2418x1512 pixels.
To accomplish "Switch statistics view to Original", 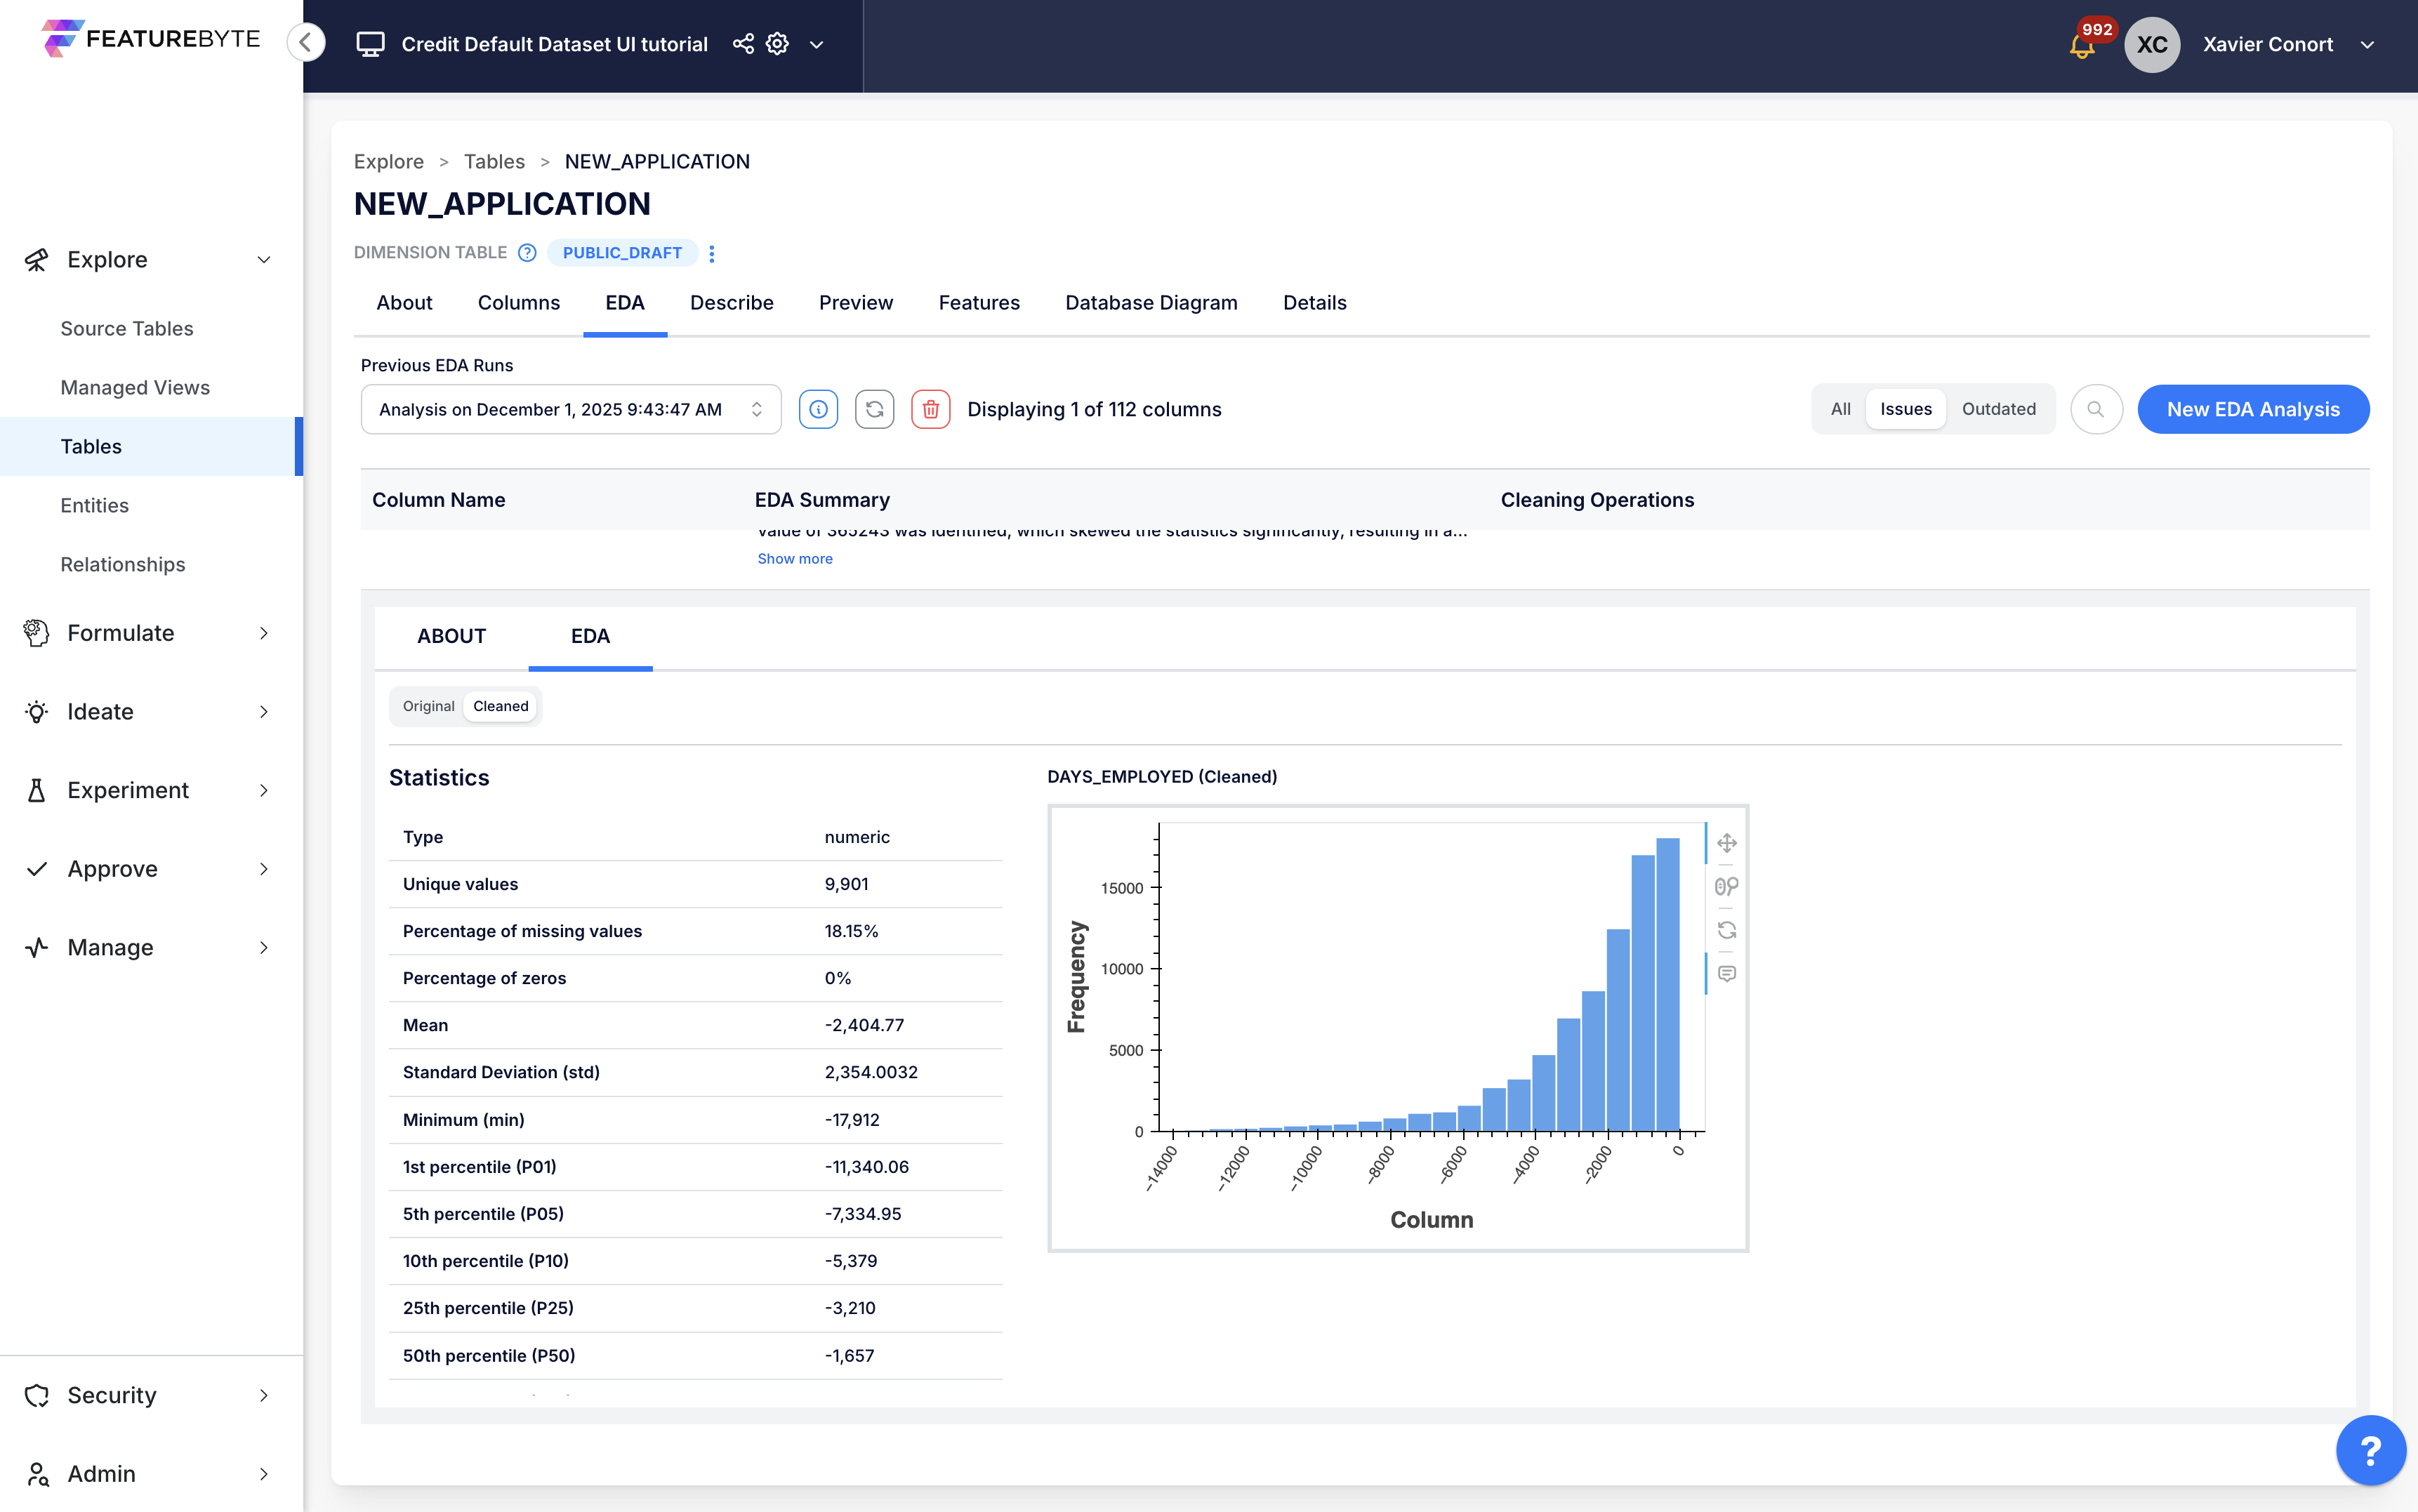I will (428, 706).
